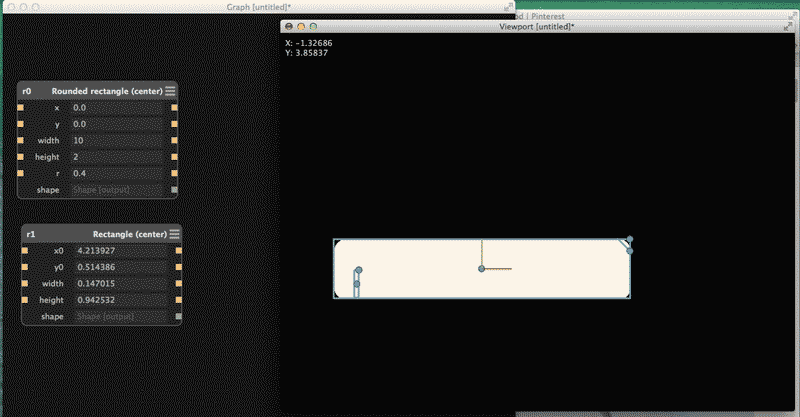Click the r1 height output port
This screenshot has height=417, width=800.
click(x=179, y=300)
